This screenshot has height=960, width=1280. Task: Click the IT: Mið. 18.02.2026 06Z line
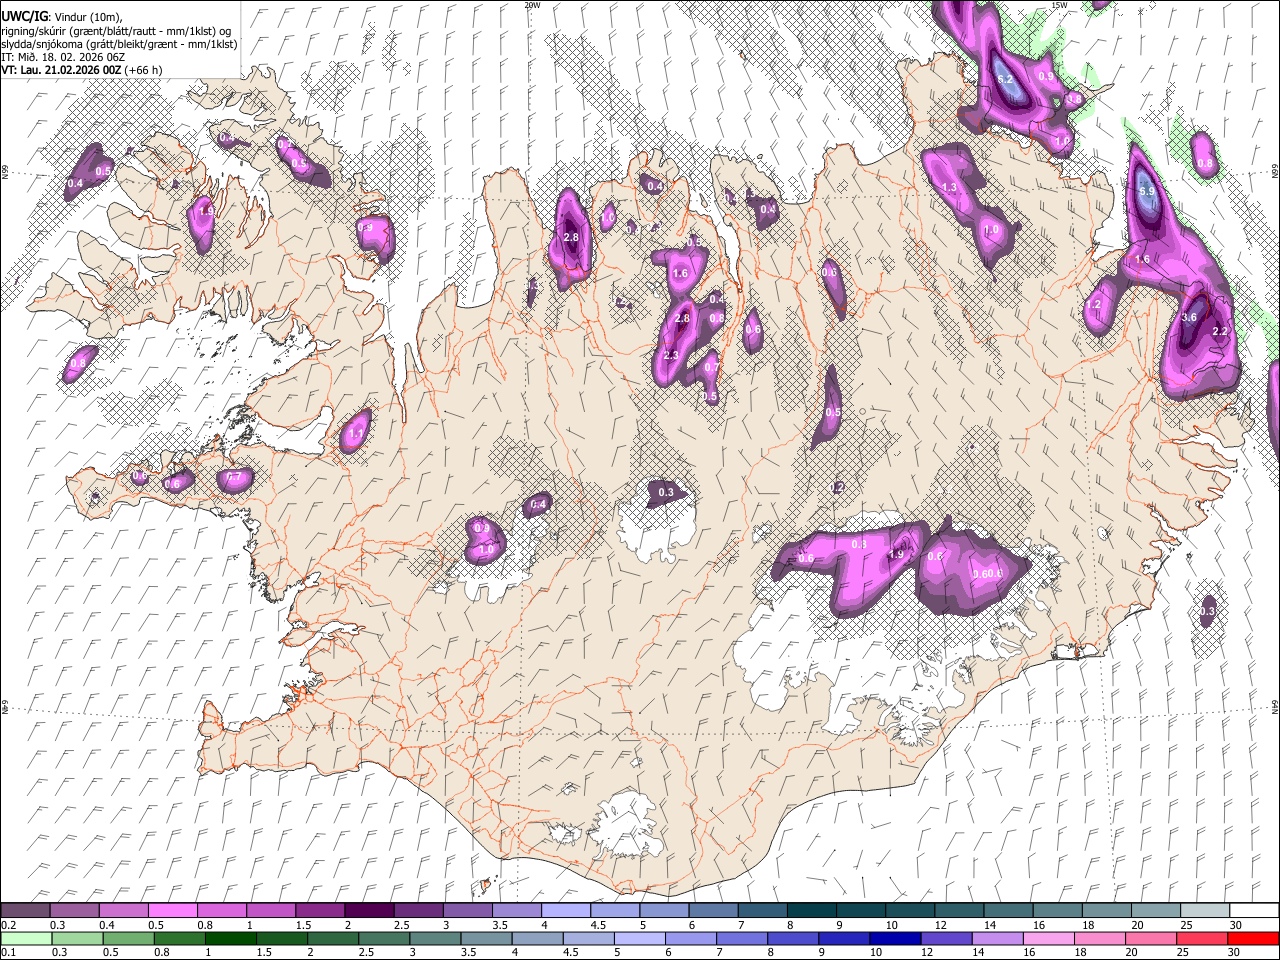[63, 57]
